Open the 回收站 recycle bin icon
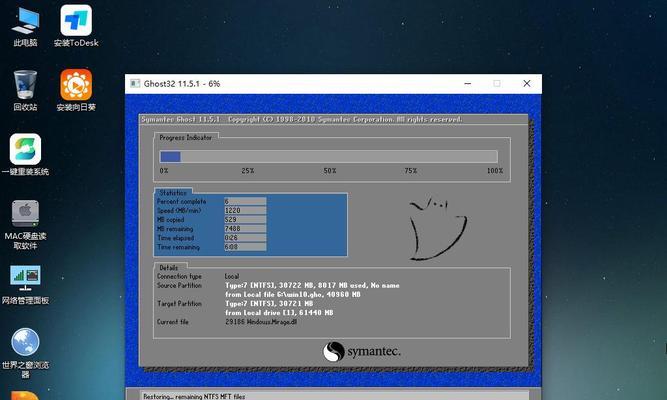This screenshot has height=400, width=667. [25, 88]
